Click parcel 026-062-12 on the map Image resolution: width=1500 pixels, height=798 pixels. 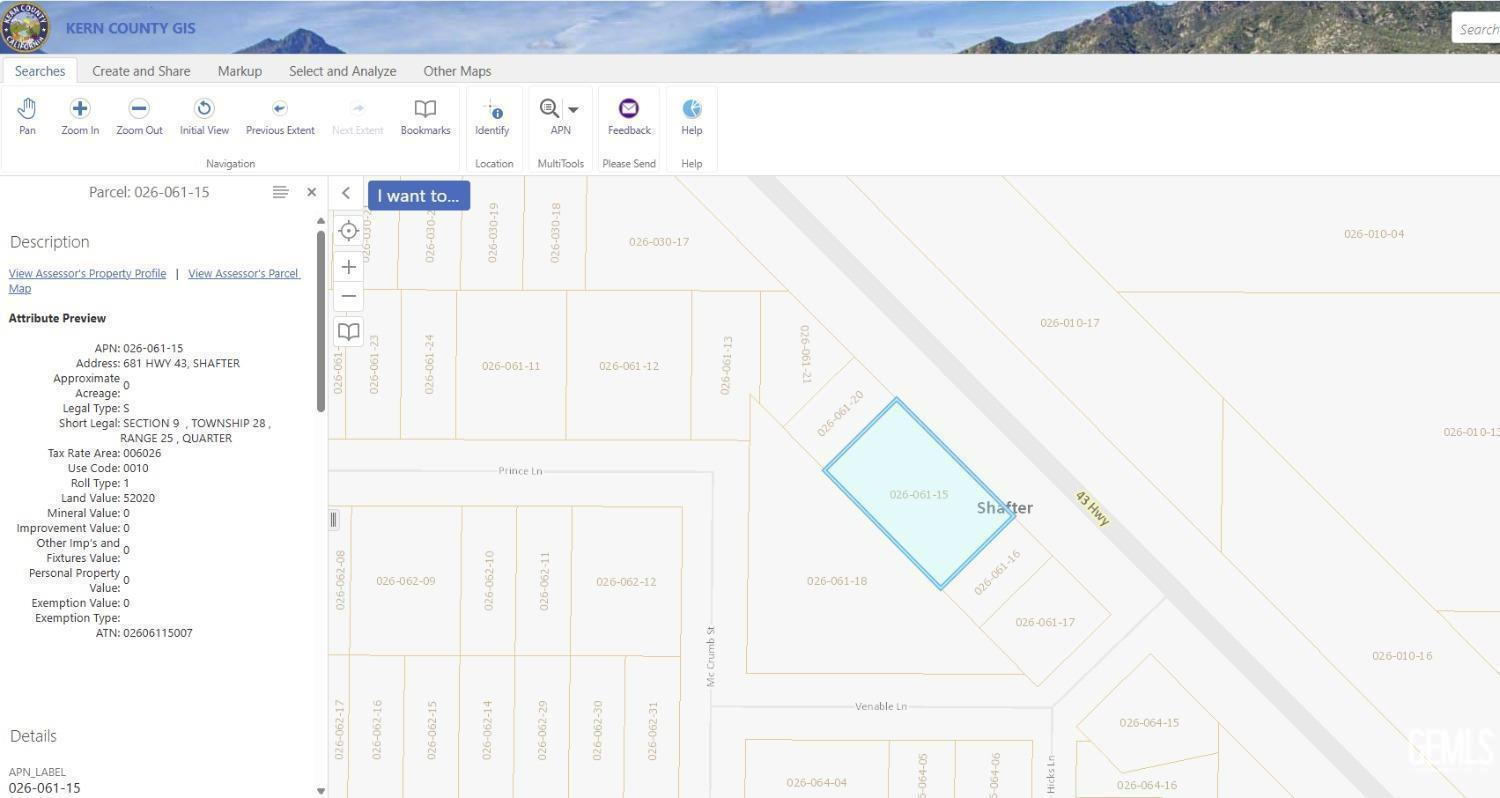tap(626, 582)
